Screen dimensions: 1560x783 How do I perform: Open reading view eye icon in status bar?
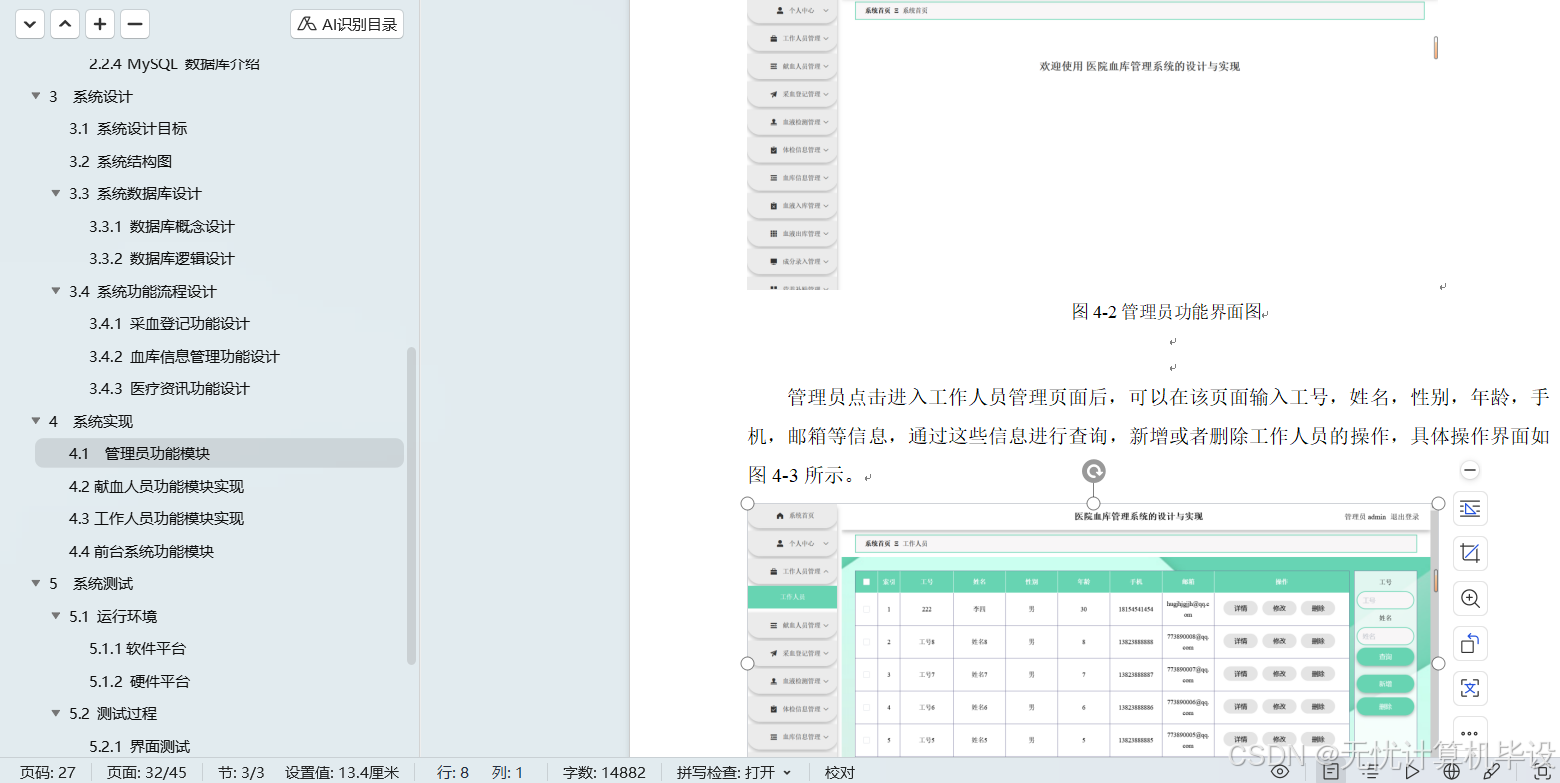(1281, 771)
